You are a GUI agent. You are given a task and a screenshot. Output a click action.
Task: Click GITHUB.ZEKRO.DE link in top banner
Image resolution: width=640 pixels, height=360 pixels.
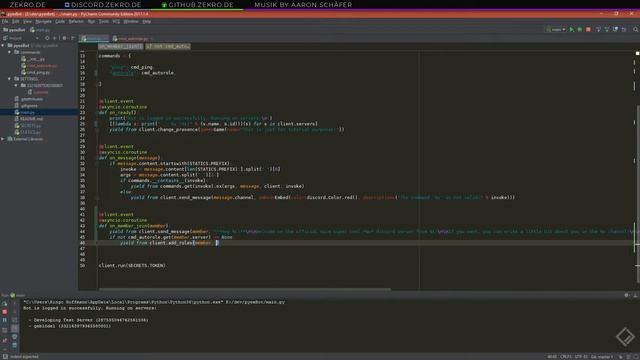point(198,5)
